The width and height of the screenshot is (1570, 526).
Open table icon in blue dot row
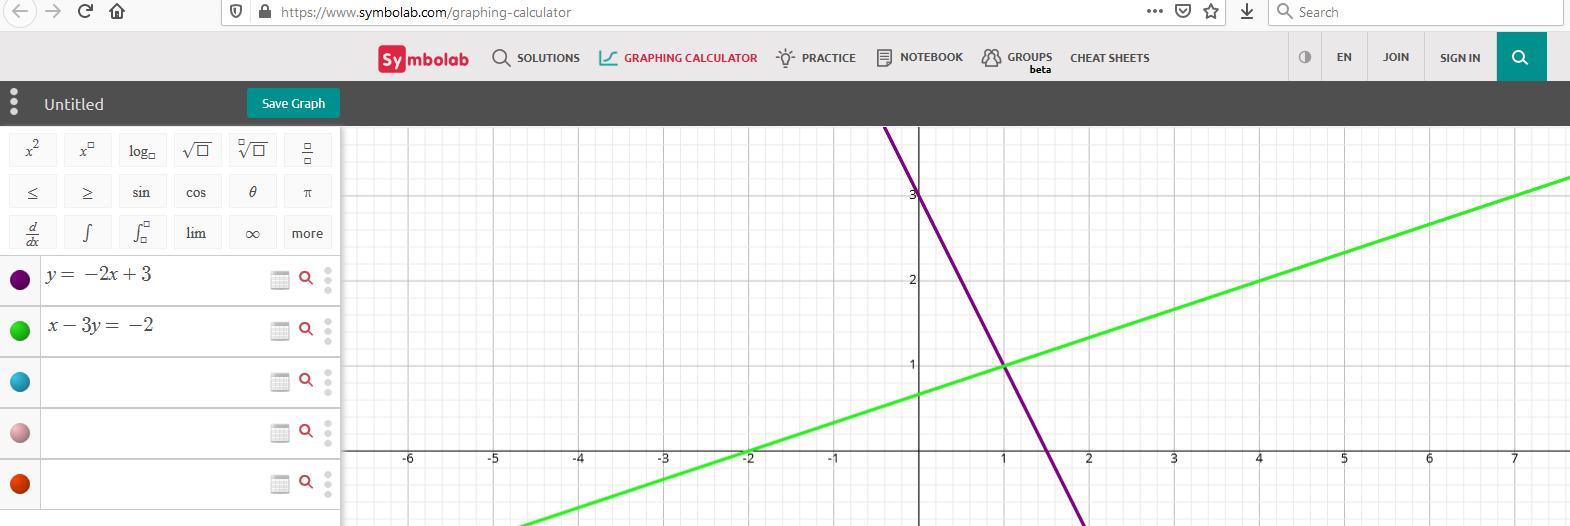coord(280,382)
